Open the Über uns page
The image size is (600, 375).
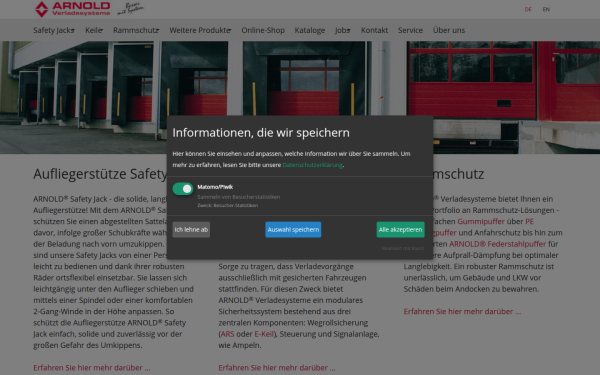pyautogui.click(x=448, y=30)
